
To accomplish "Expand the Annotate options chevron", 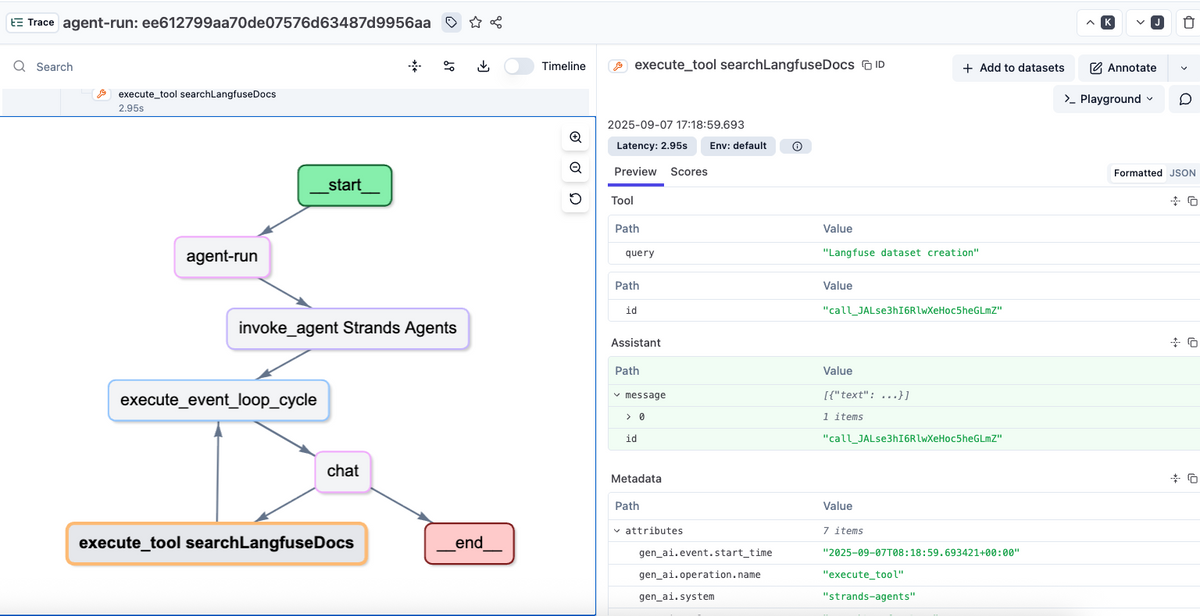I will 1185,67.
